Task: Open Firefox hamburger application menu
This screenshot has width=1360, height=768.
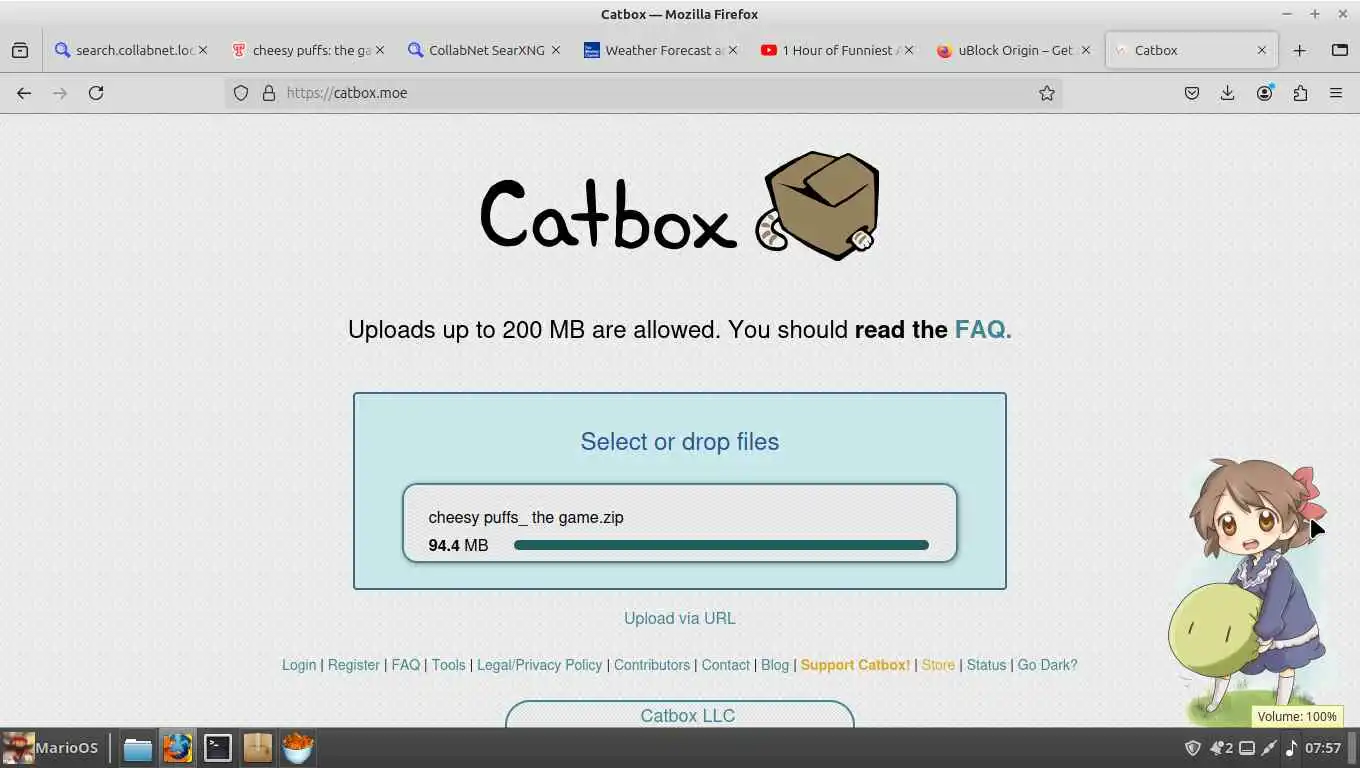Action: (1336, 93)
